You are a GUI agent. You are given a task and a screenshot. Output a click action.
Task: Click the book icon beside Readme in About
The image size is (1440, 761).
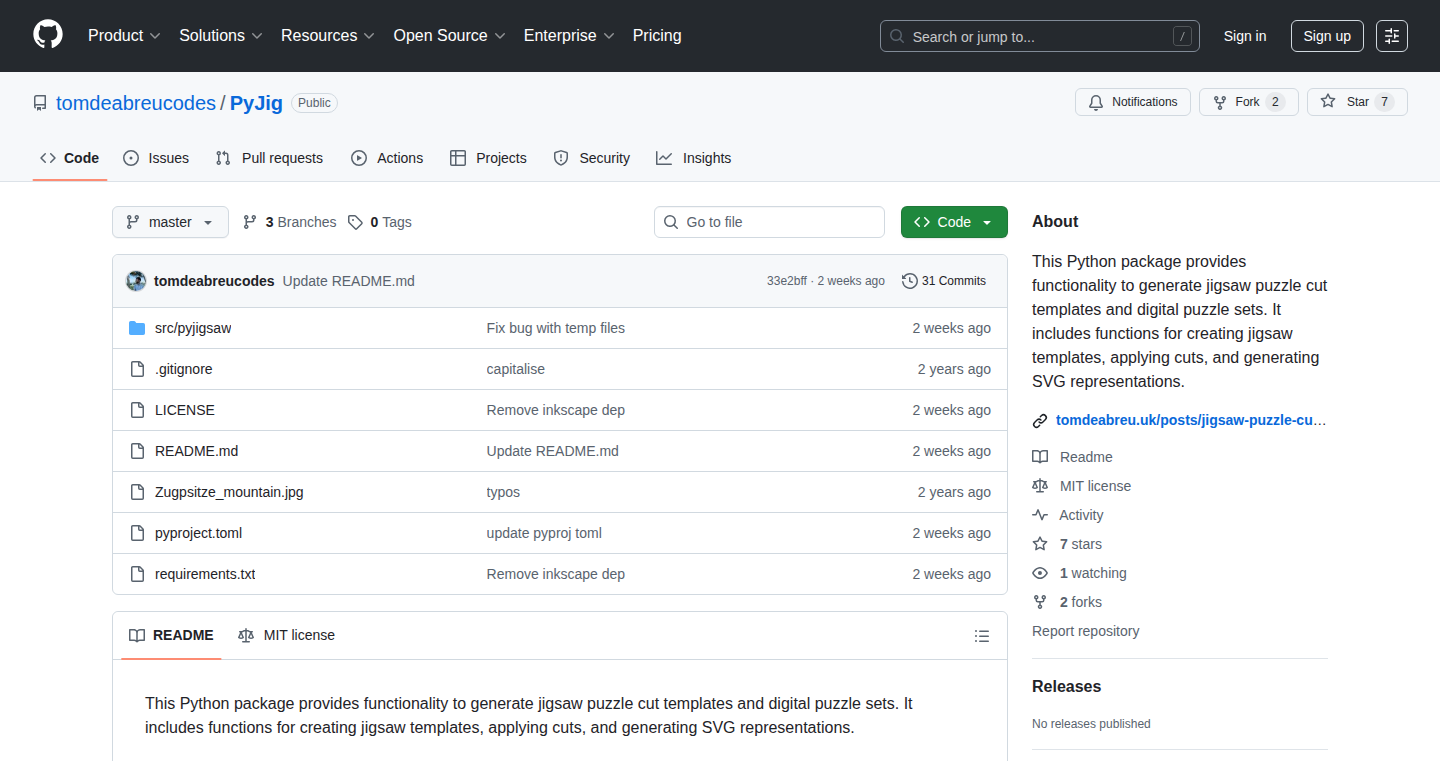[x=1040, y=457]
